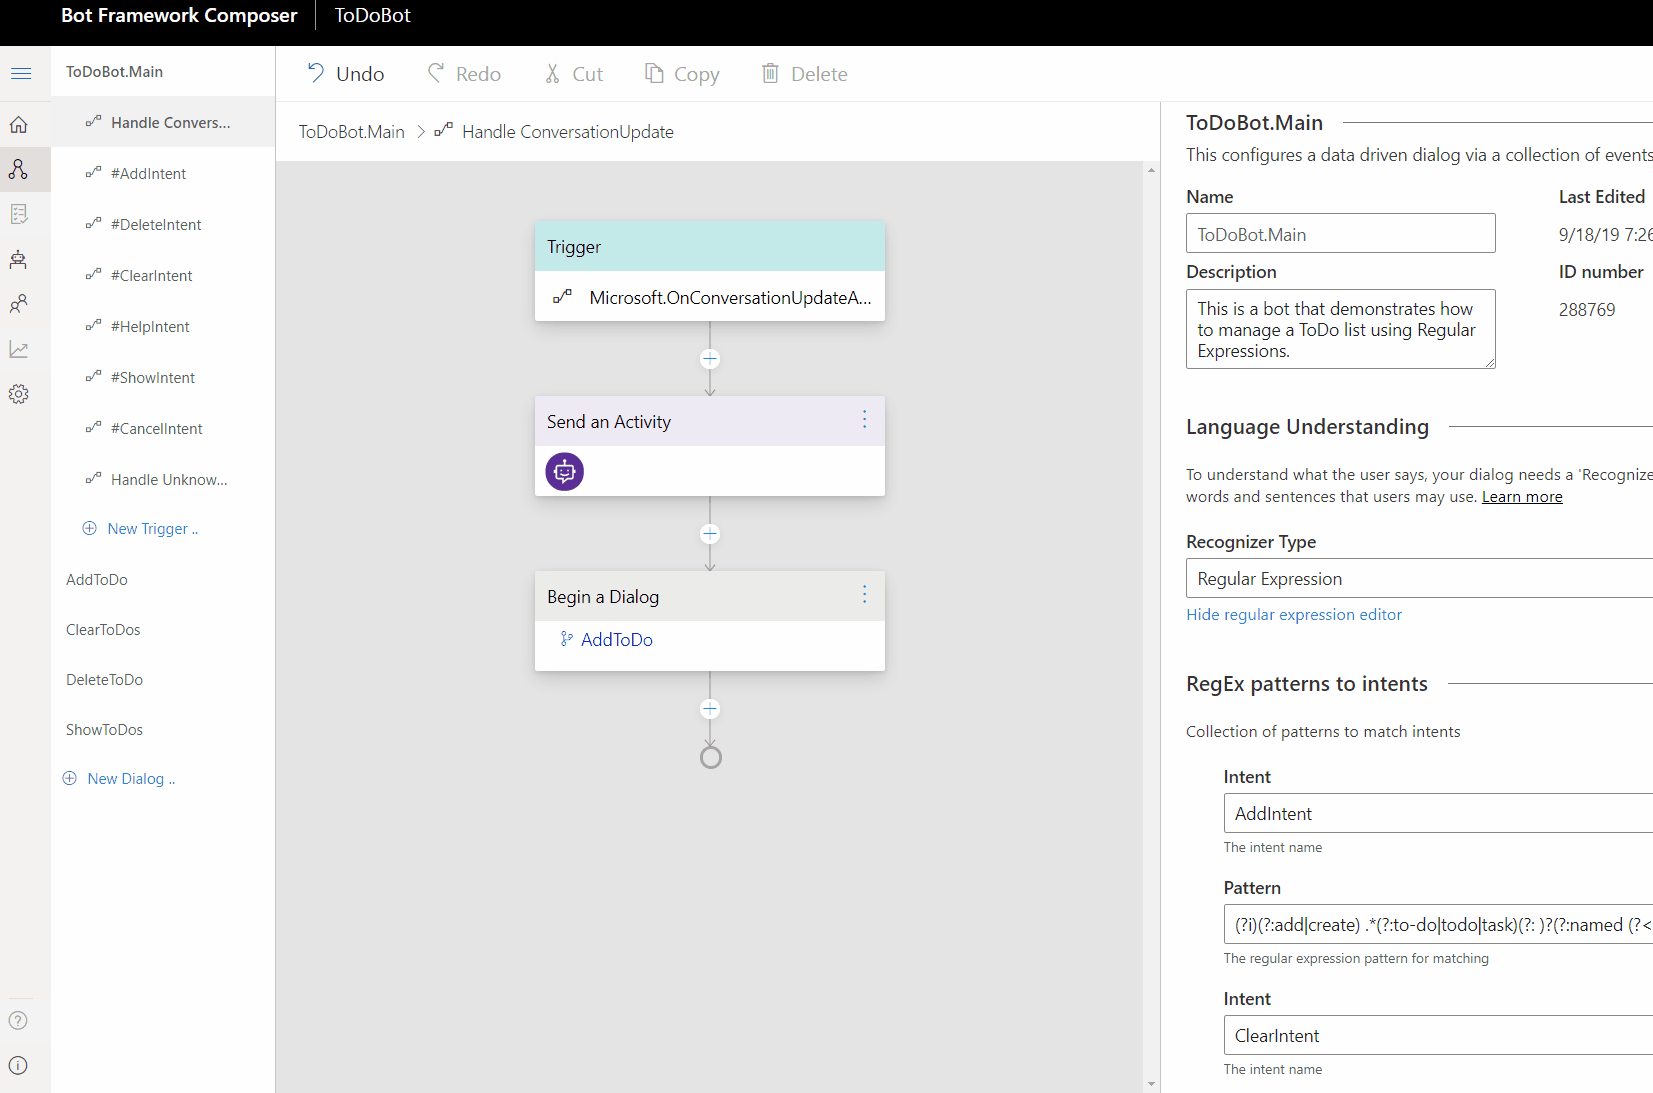Select the #ShowIntent trigger
Image resolution: width=1653 pixels, height=1093 pixels.
[x=163, y=377]
